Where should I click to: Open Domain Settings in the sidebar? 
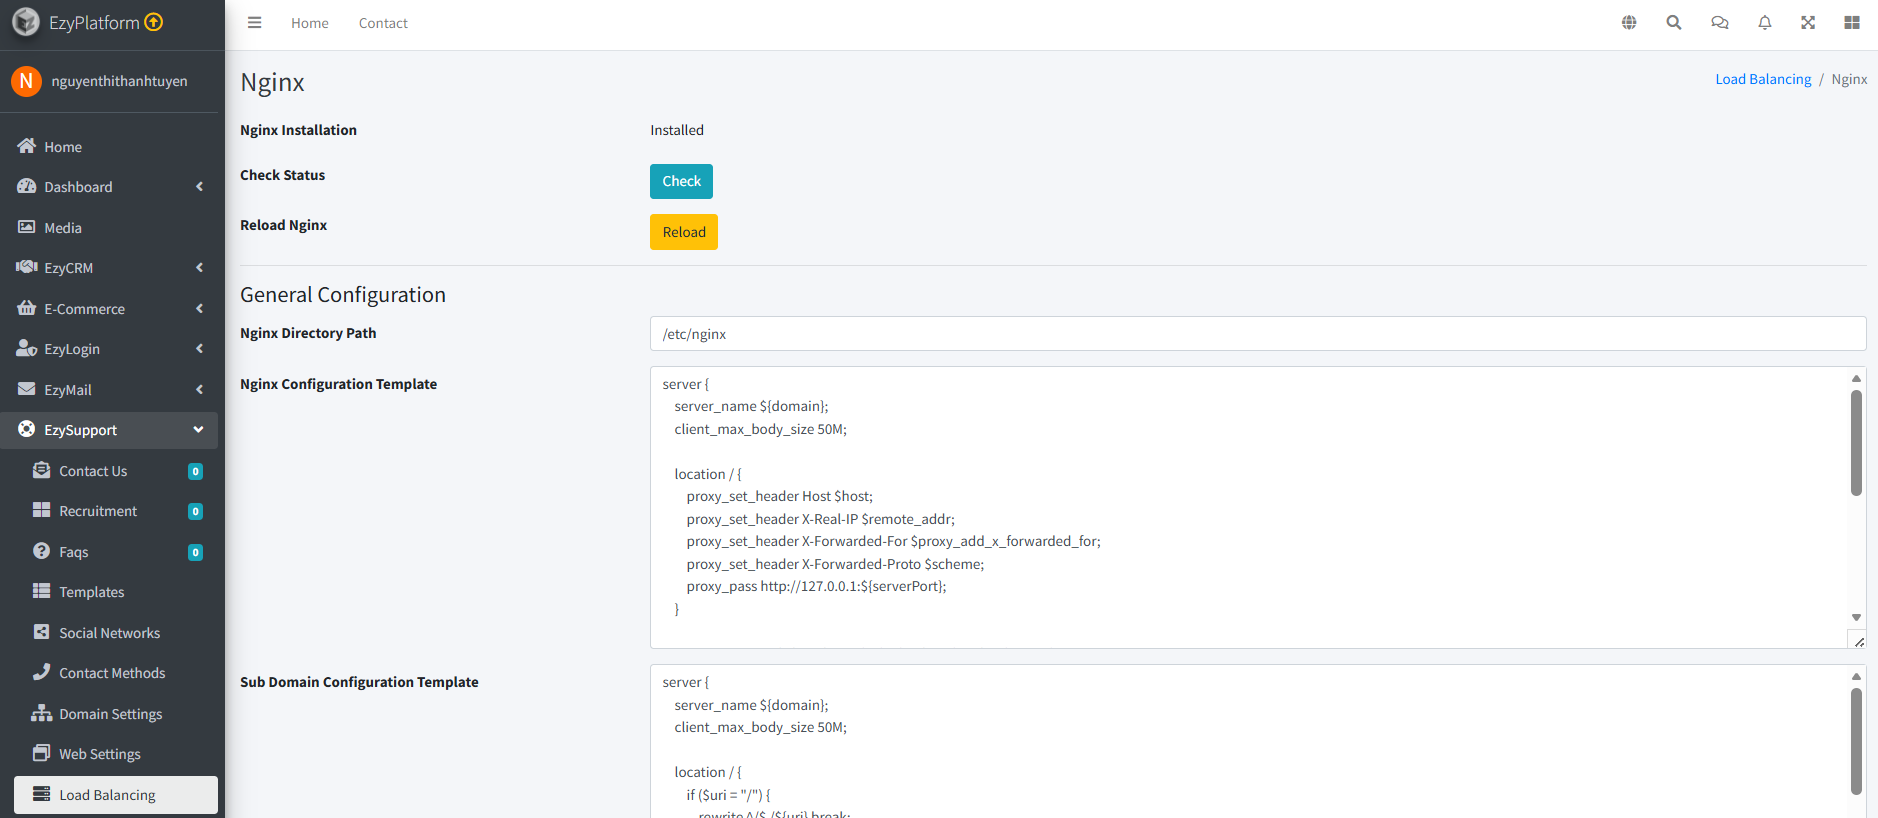110,714
